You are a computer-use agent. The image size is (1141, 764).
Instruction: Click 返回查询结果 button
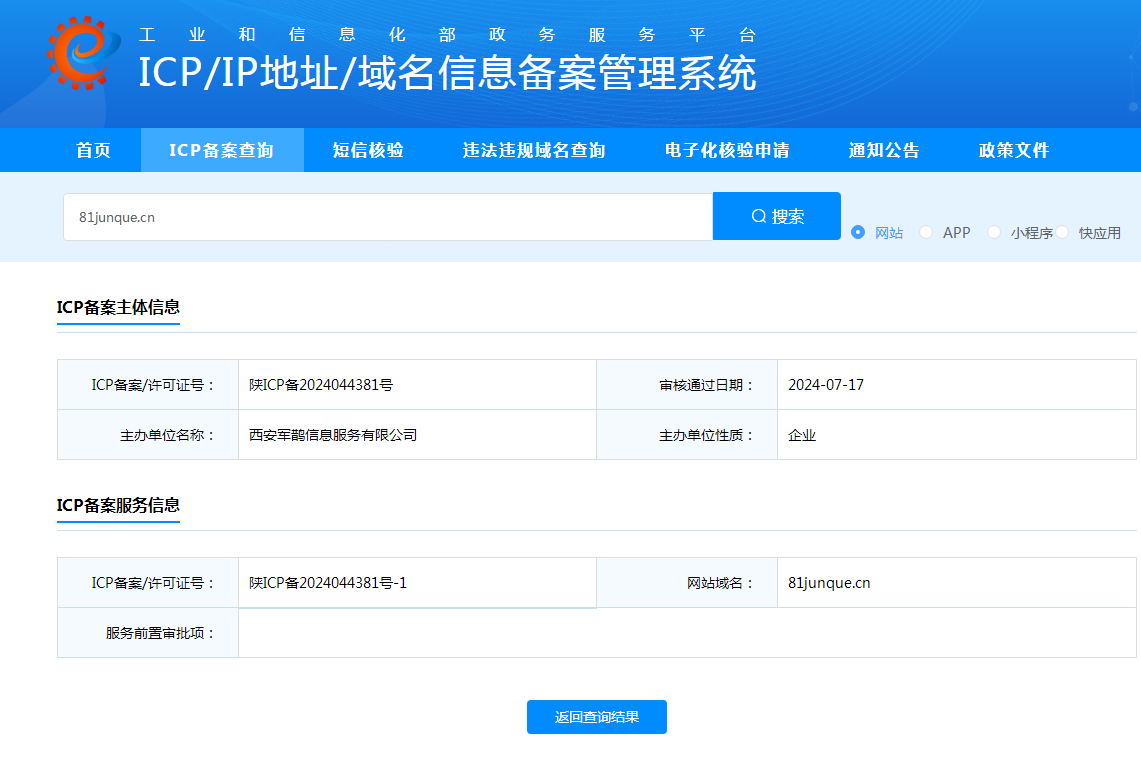tap(597, 717)
